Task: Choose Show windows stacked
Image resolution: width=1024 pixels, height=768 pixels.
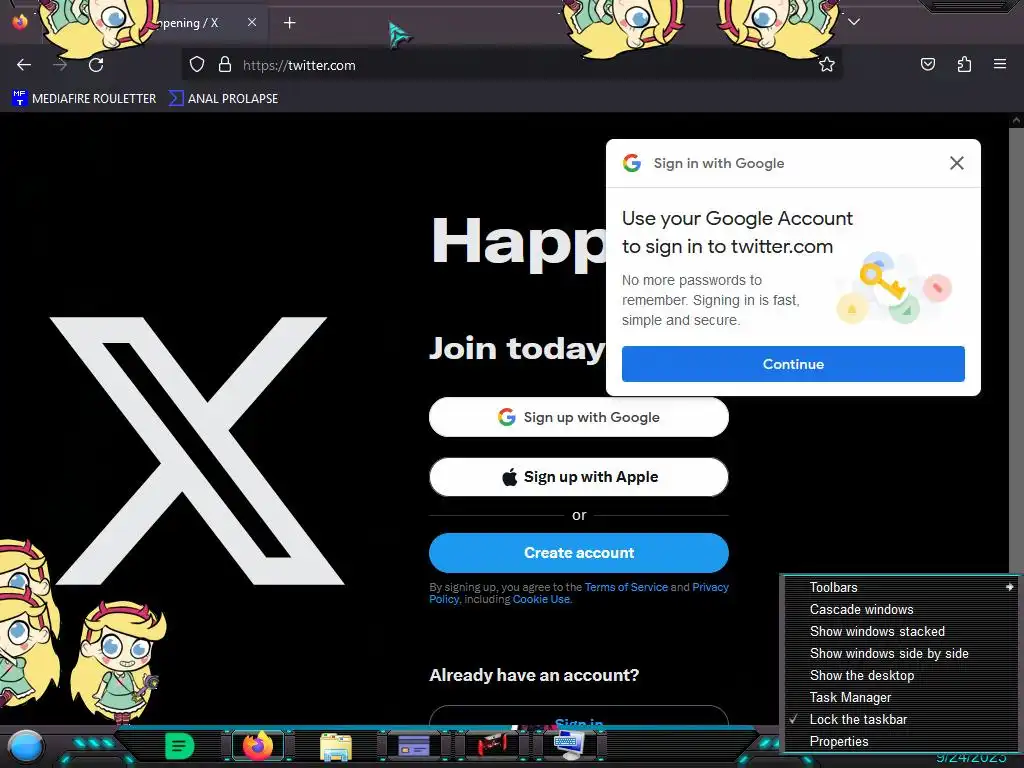Action: click(901, 632)
